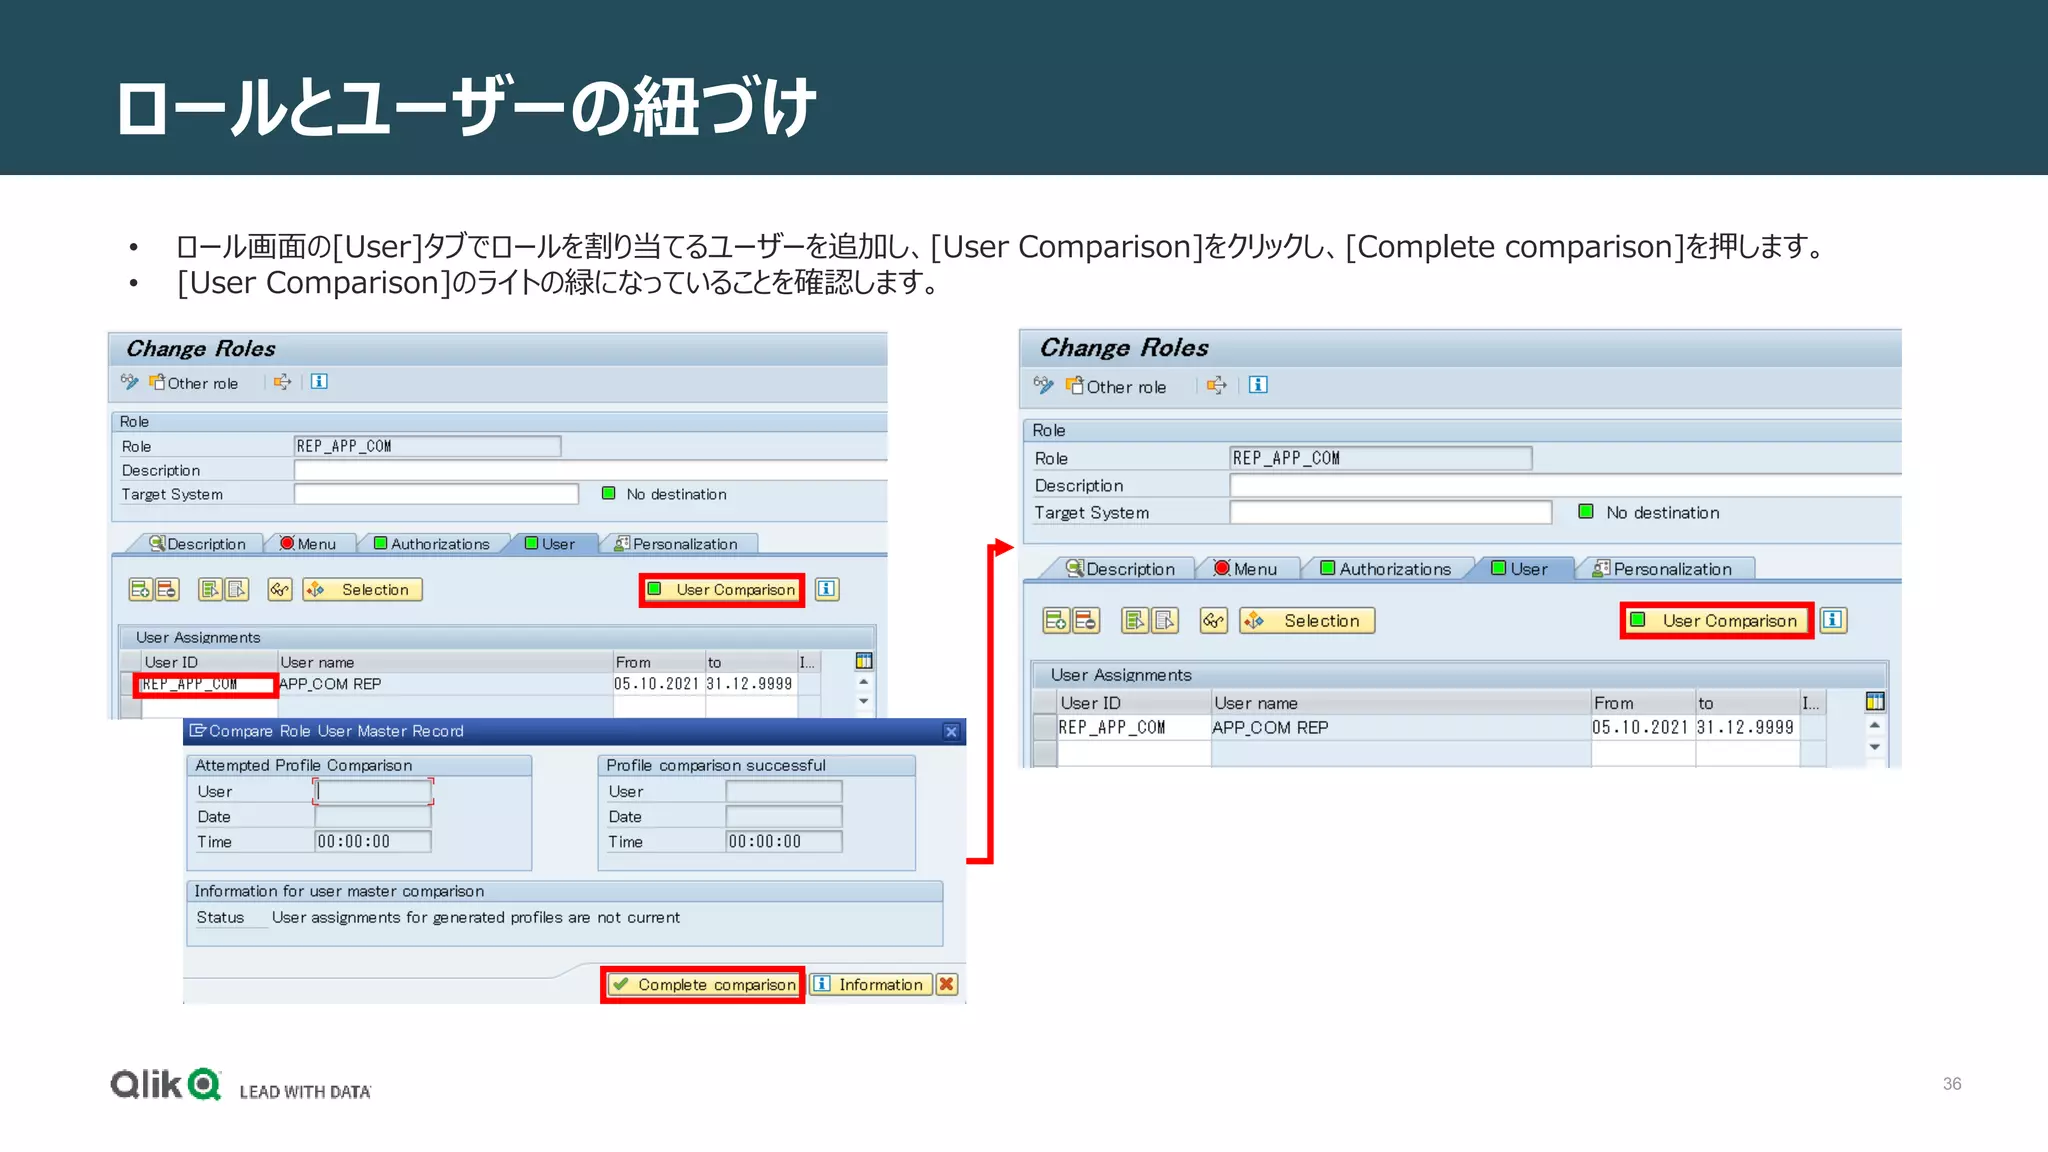This screenshot has width=2048, height=1152.
Task: Open Menu tab in left window
Action: tap(309, 544)
